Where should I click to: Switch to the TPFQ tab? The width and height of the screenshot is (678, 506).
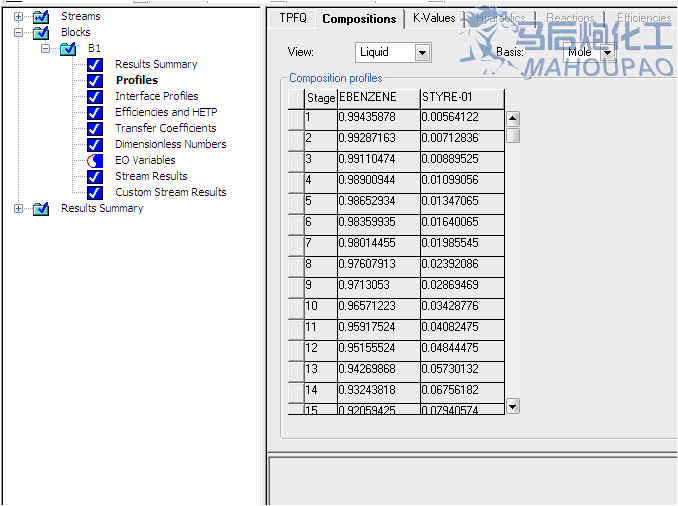click(292, 18)
